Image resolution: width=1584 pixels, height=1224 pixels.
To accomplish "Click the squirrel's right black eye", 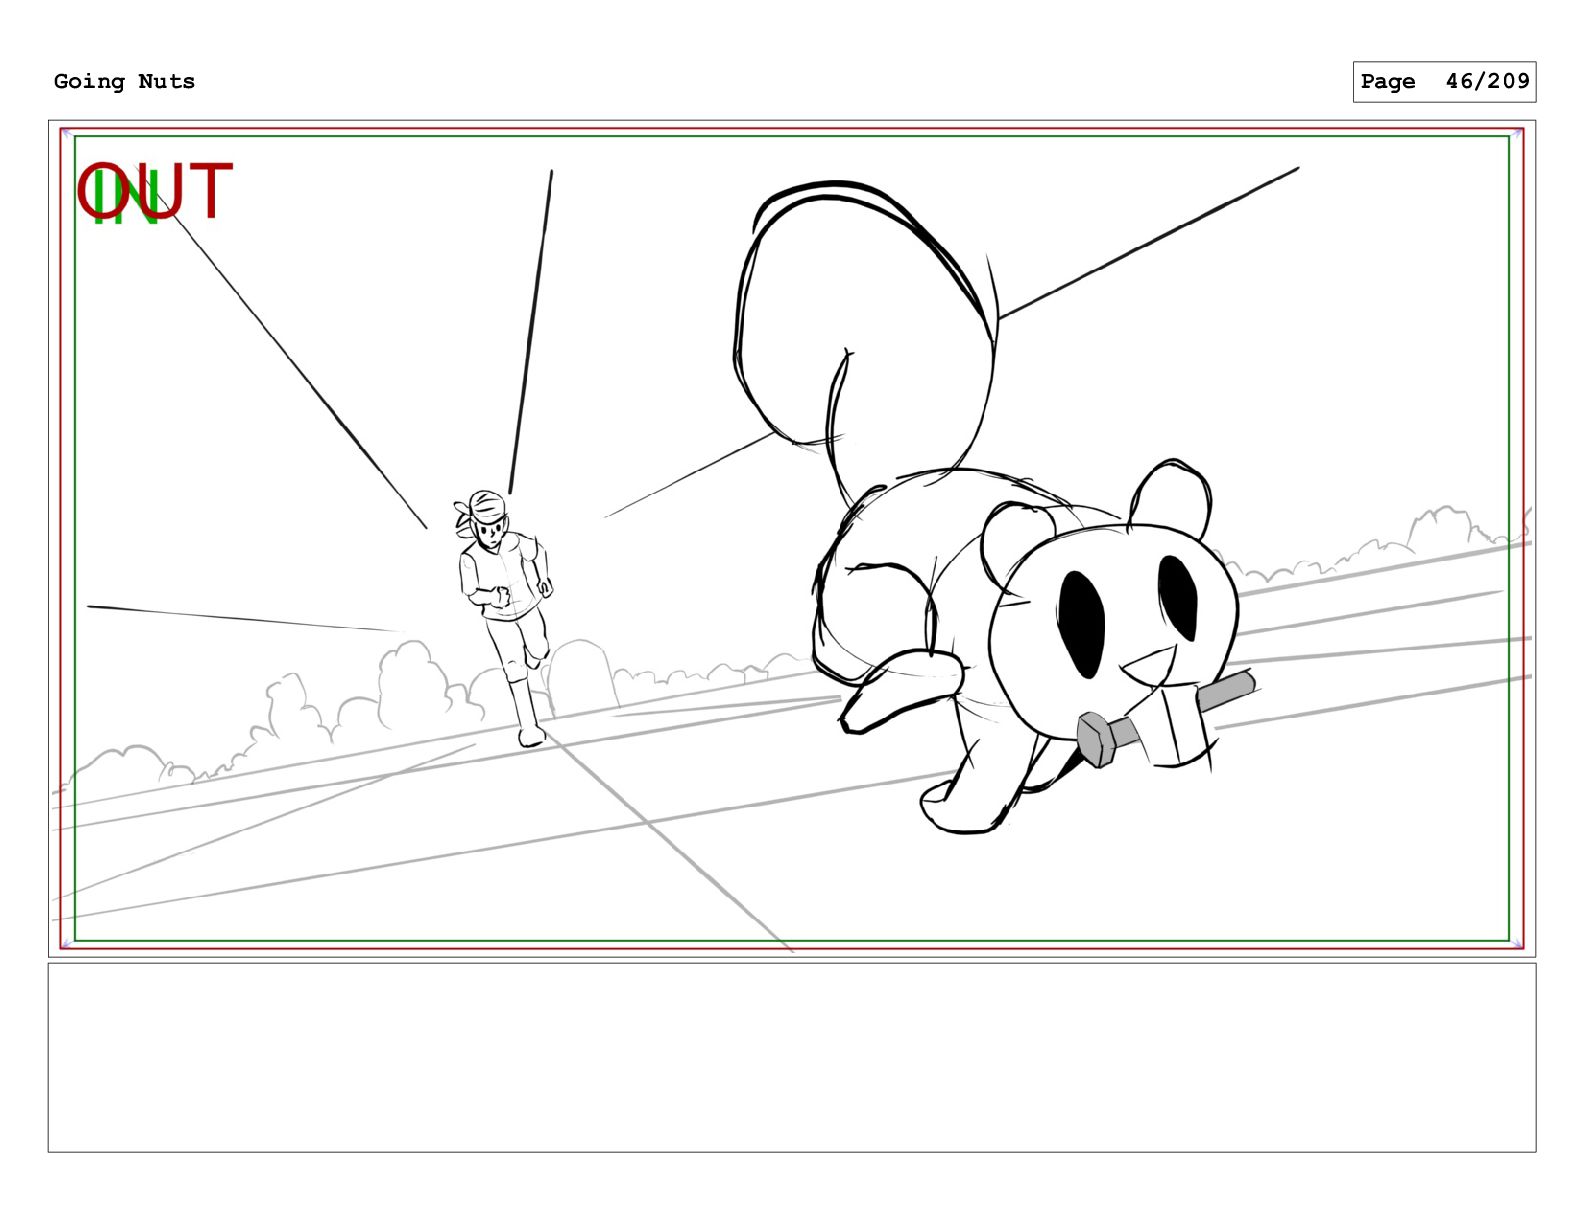I will 1178,597.
